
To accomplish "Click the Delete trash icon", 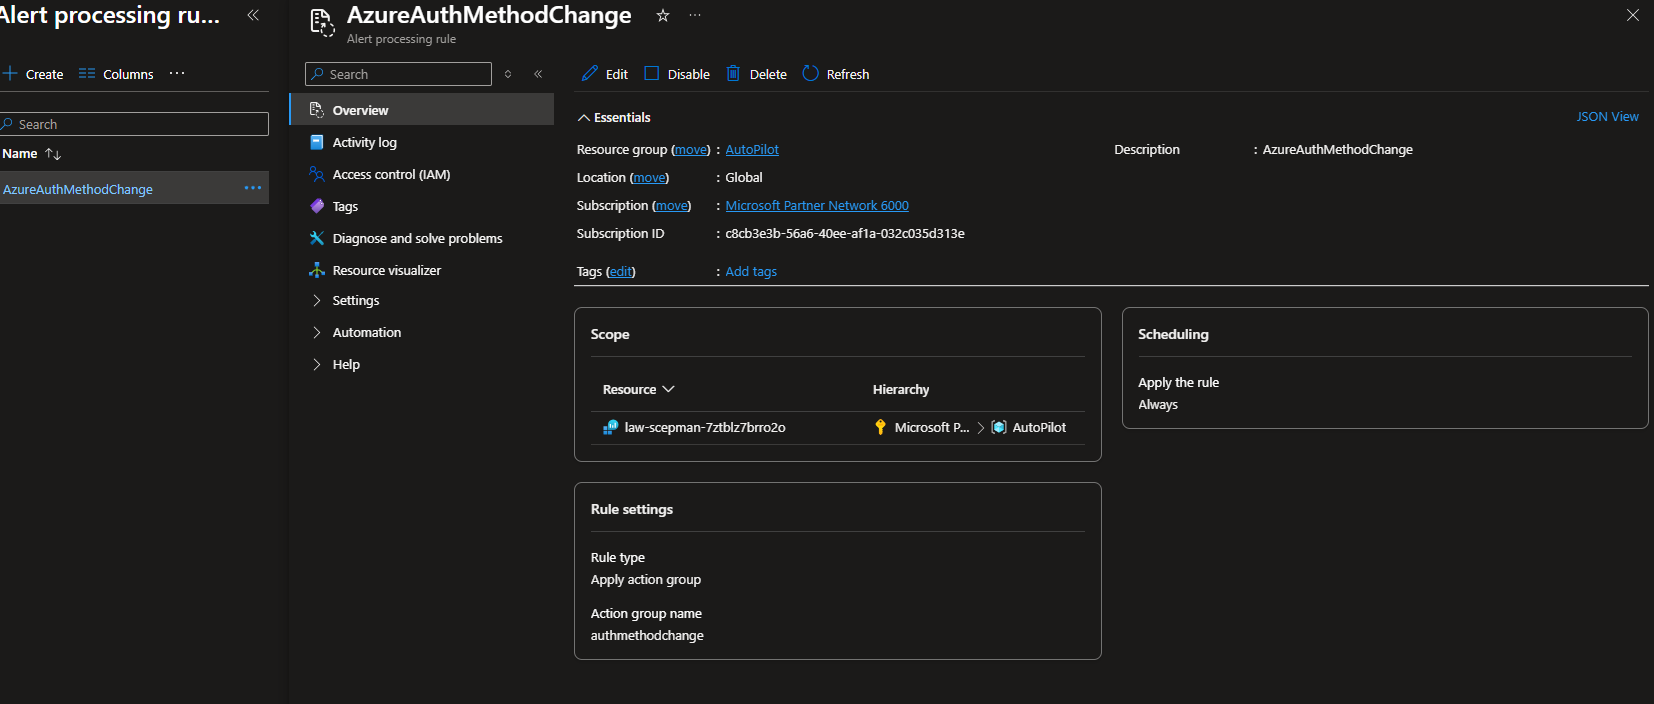I will (x=733, y=74).
